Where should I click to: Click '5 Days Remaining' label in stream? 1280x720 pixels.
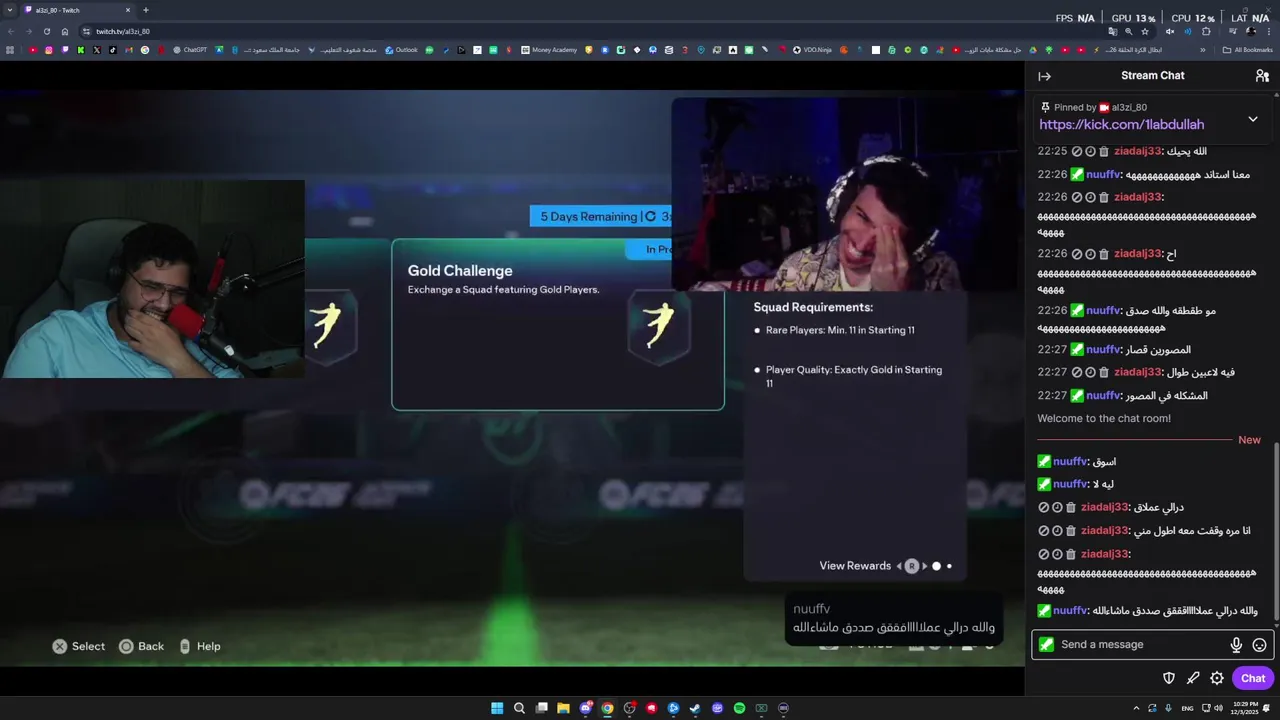(x=589, y=217)
